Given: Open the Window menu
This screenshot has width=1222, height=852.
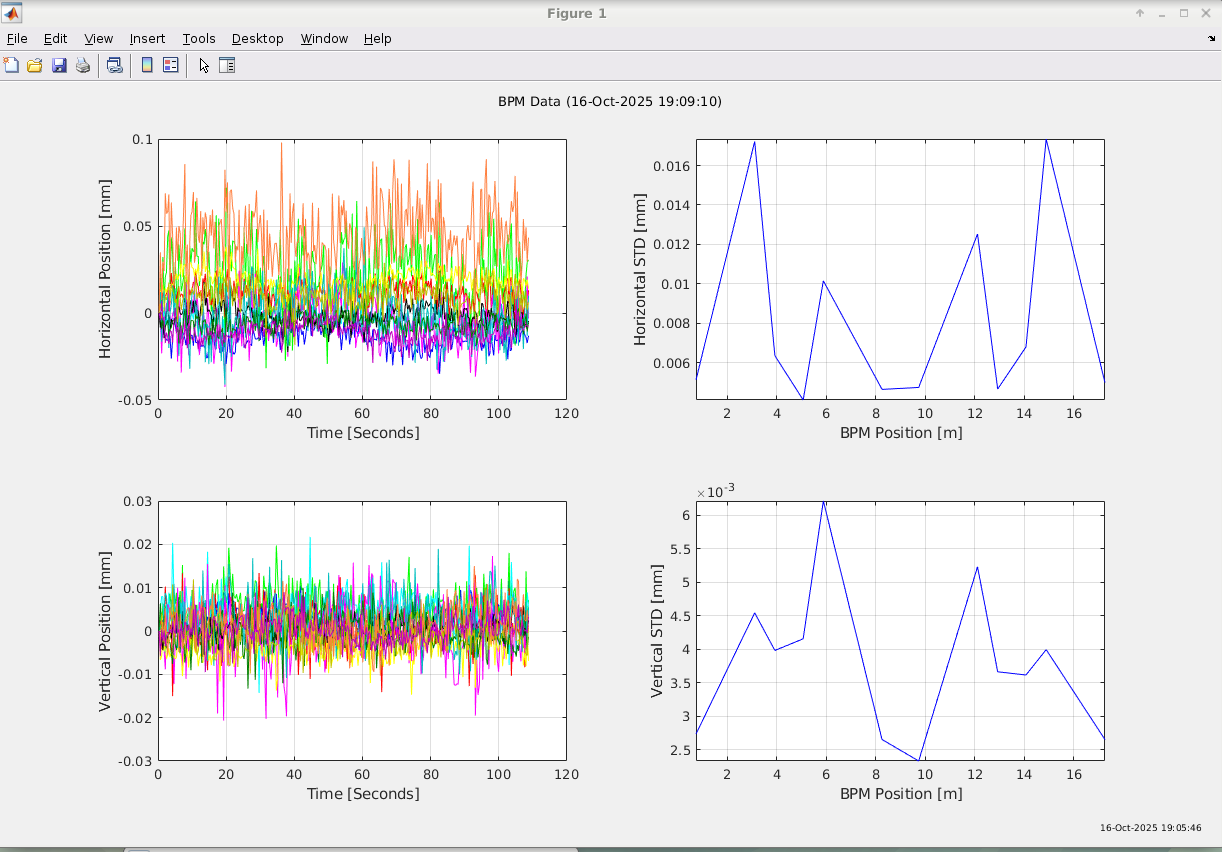Looking at the screenshot, I should [324, 38].
